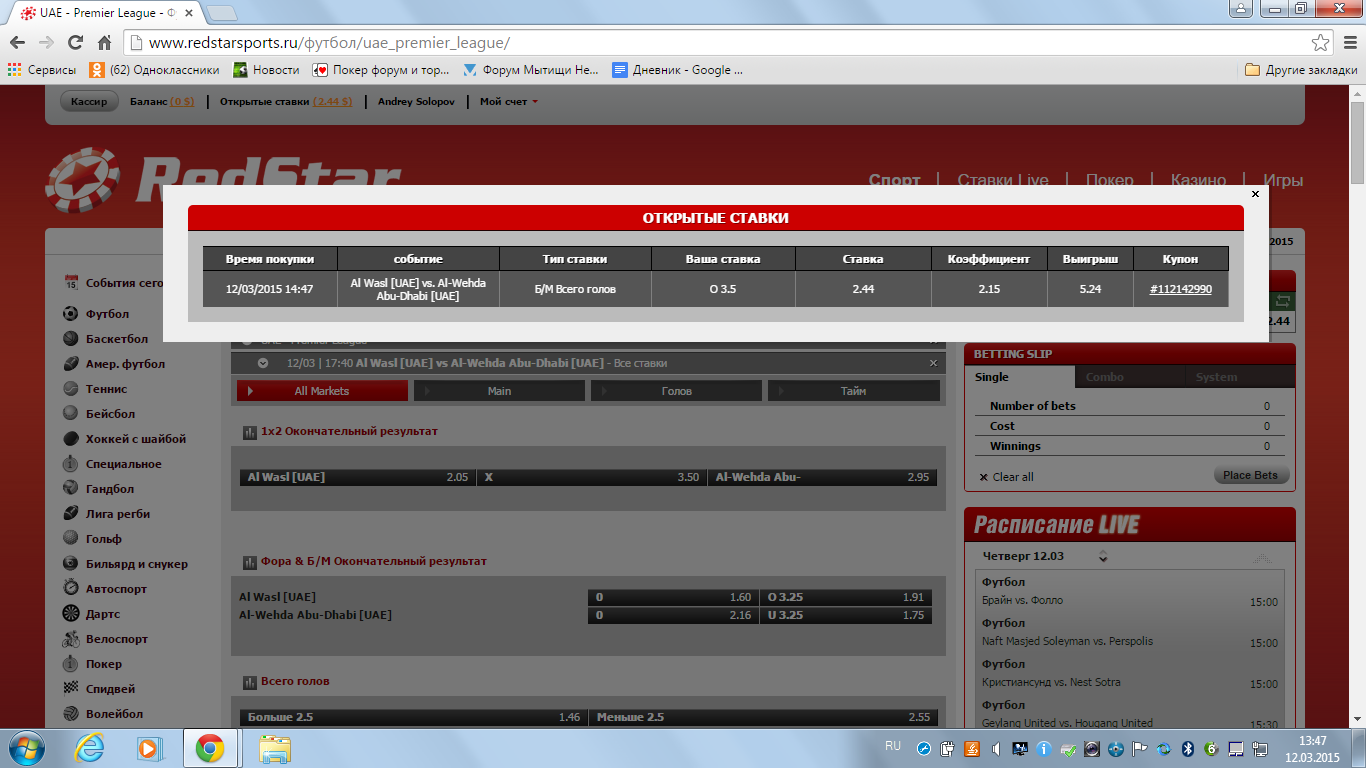Open coupon link #112142990
The height and width of the screenshot is (768, 1366).
pyautogui.click(x=1180, y=289)
